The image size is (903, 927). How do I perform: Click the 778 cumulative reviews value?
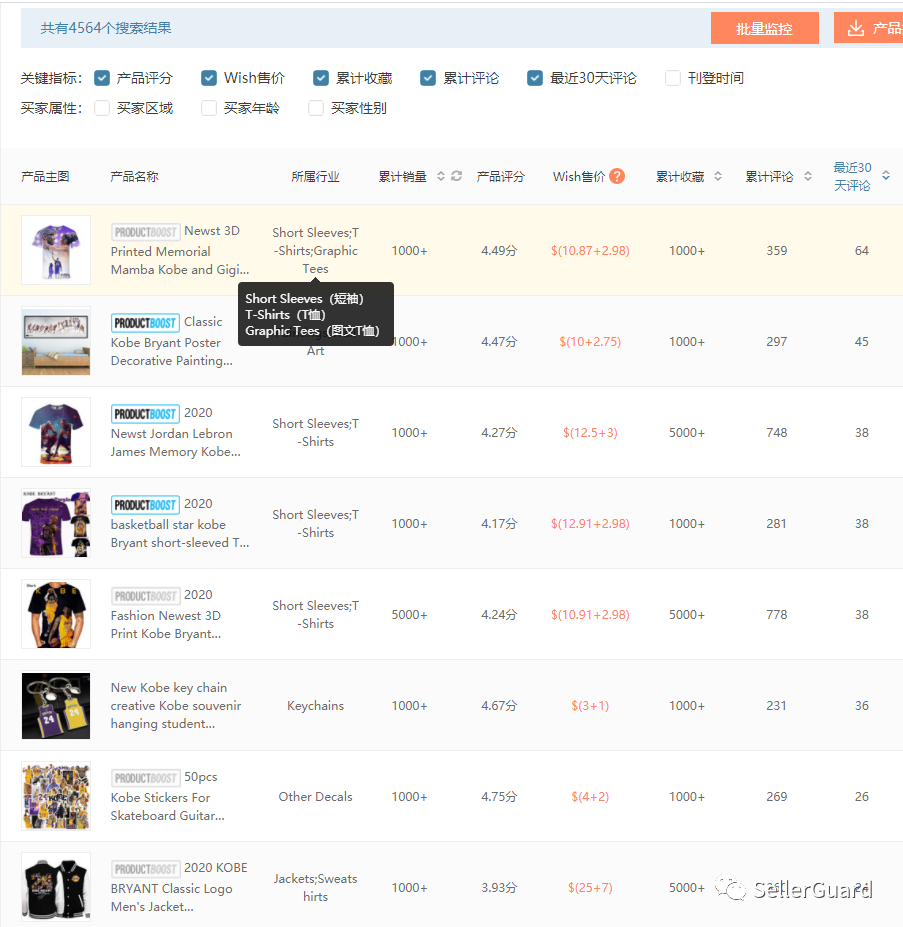point(776,615)
